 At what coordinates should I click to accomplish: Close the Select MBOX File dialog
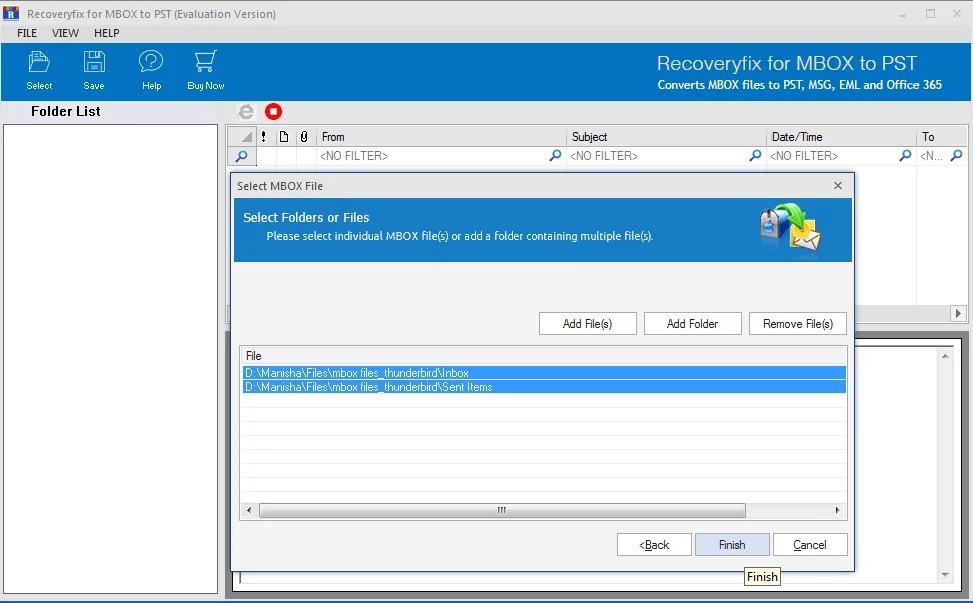click(x=838, y=185)
